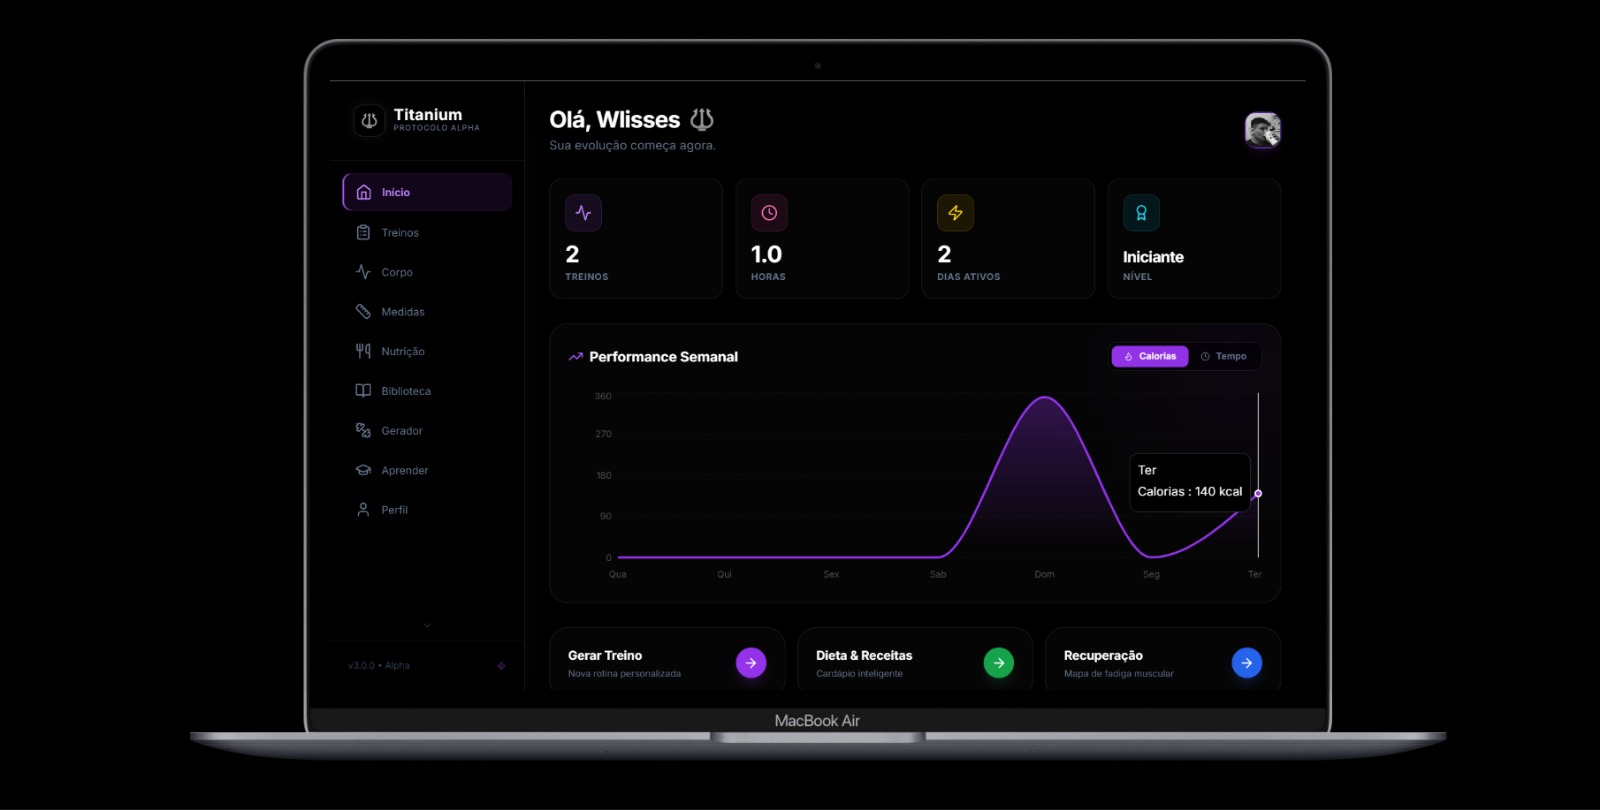Open the Perfil user icon
Image resolution: width=1600 pixels, height=810 pixels.
[x=363, y=509]
